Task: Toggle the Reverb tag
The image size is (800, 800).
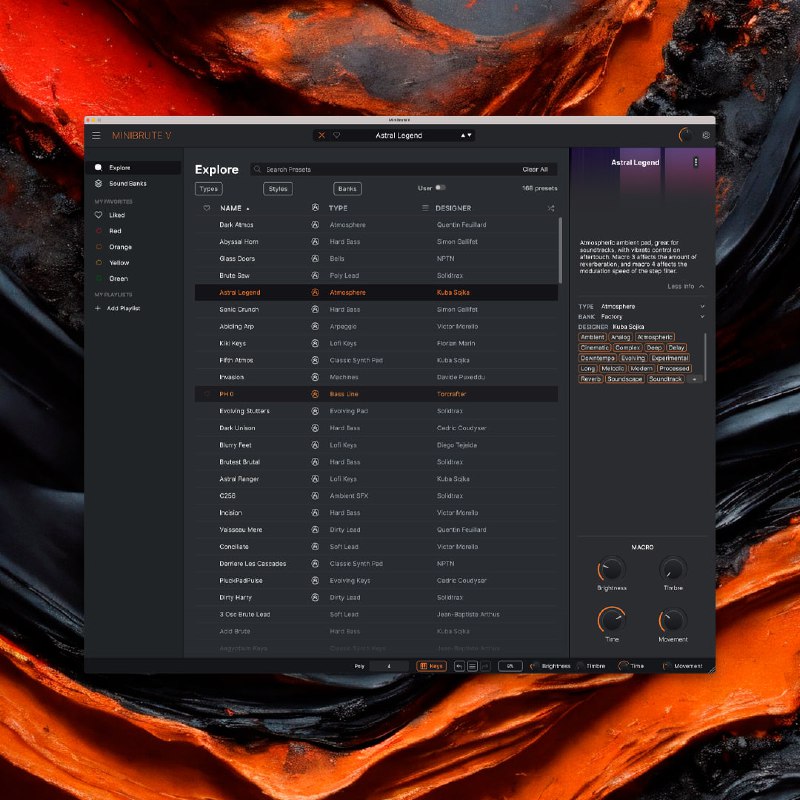Action: coord(590,379)
